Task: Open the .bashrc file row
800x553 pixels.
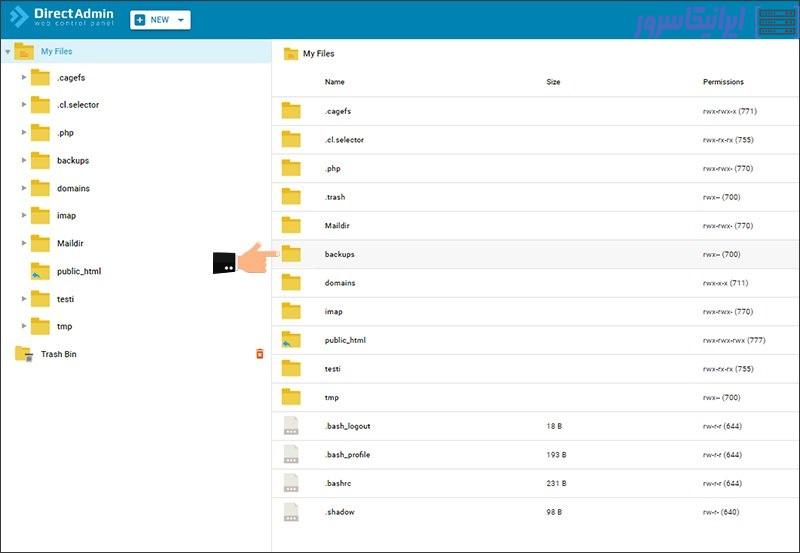Action: 340,483
